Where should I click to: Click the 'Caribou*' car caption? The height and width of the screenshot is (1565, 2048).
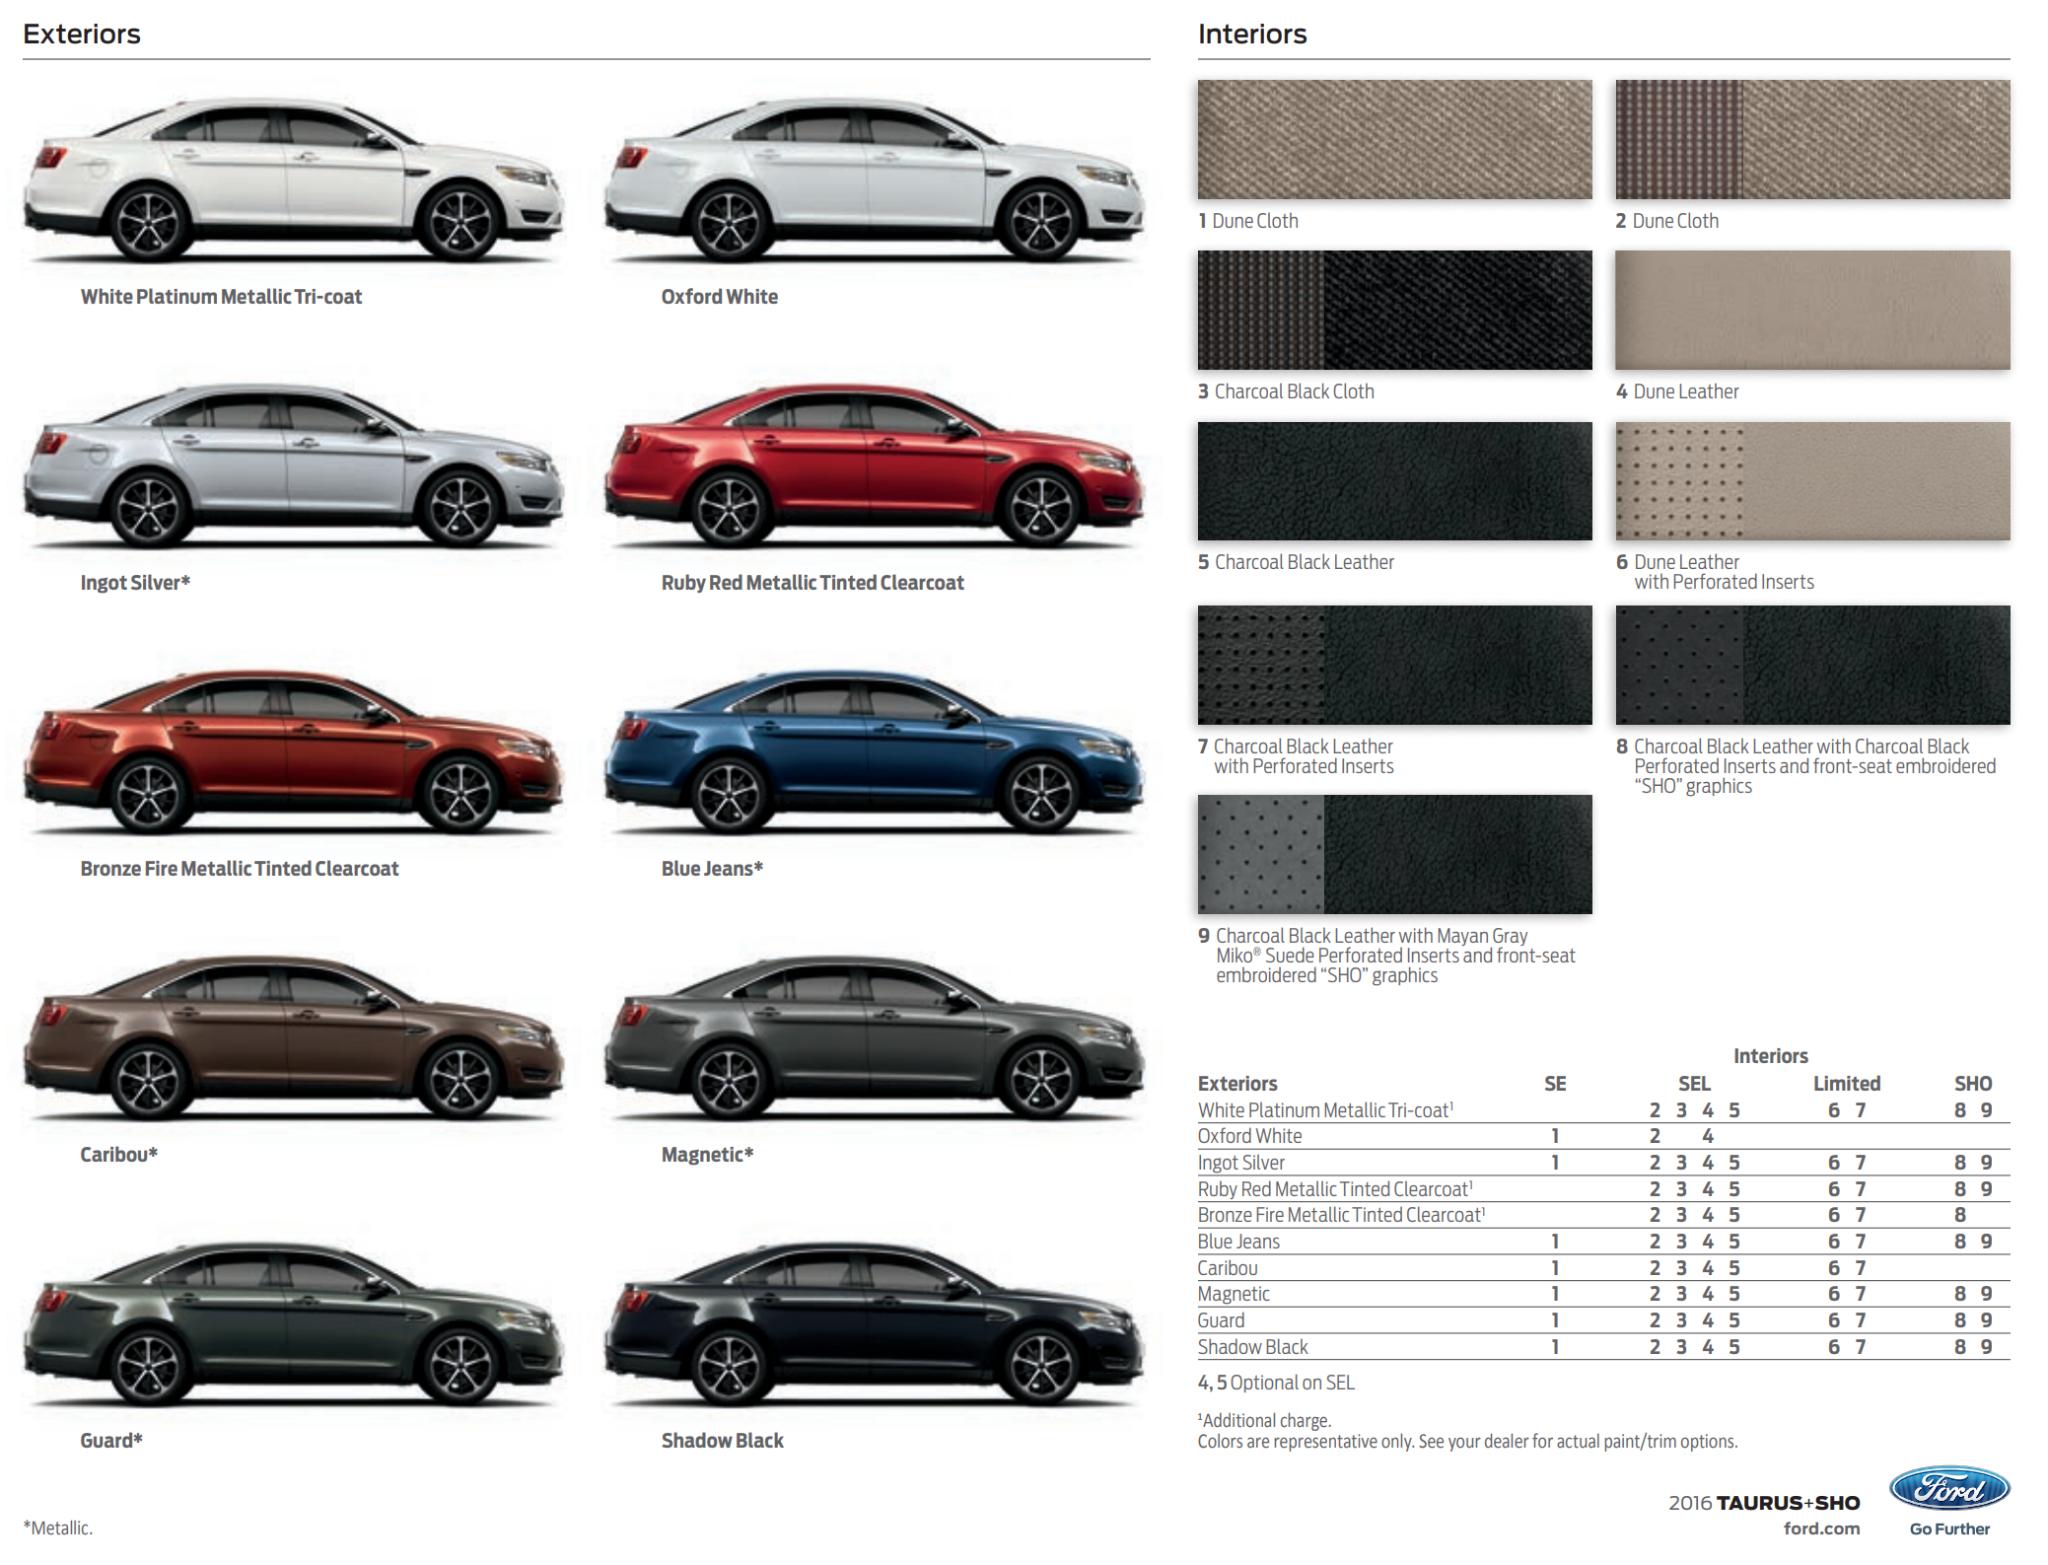coord(119,1155)
